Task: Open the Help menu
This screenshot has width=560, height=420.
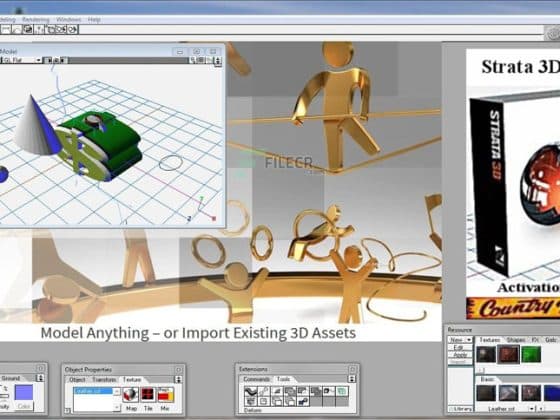Action: point(94,19)
